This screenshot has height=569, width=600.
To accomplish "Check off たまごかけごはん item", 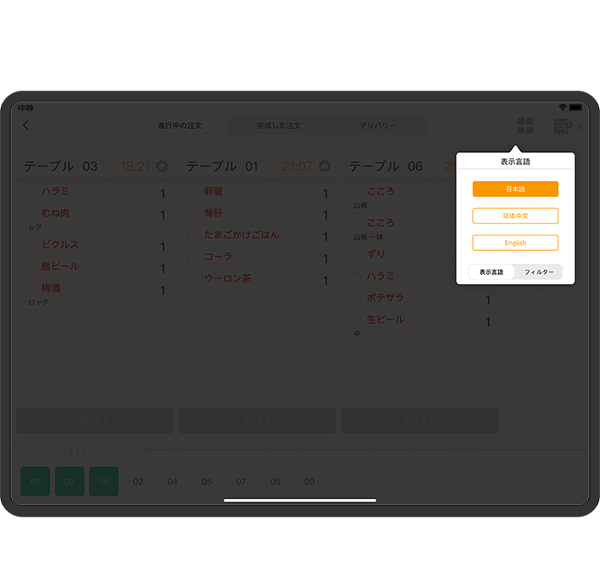I will click(192, 236).
